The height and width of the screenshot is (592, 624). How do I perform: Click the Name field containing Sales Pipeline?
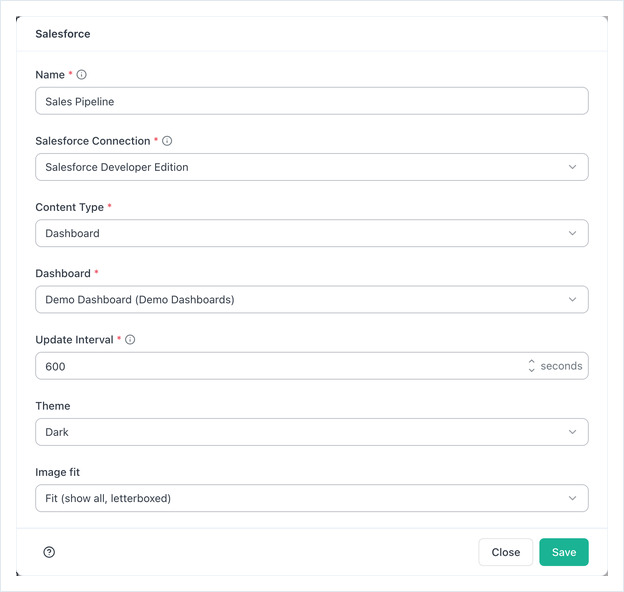click(x=312, y=101)
